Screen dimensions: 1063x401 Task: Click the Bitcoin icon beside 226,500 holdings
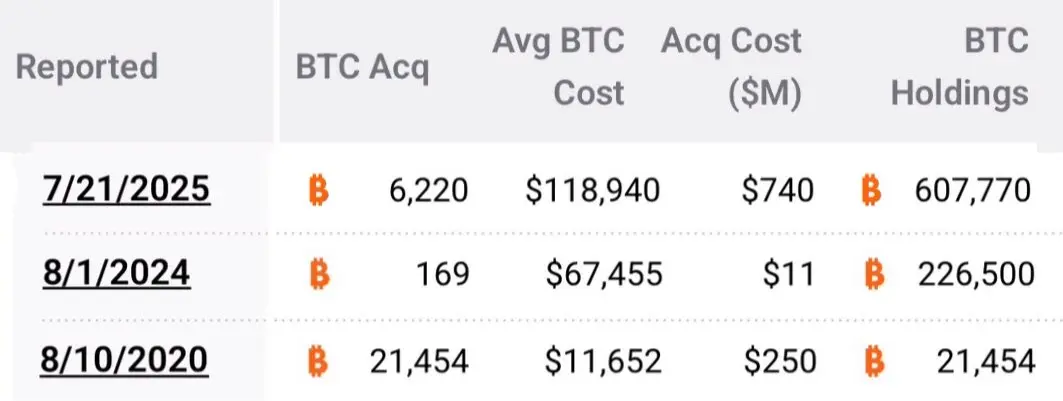pos(876,275)
